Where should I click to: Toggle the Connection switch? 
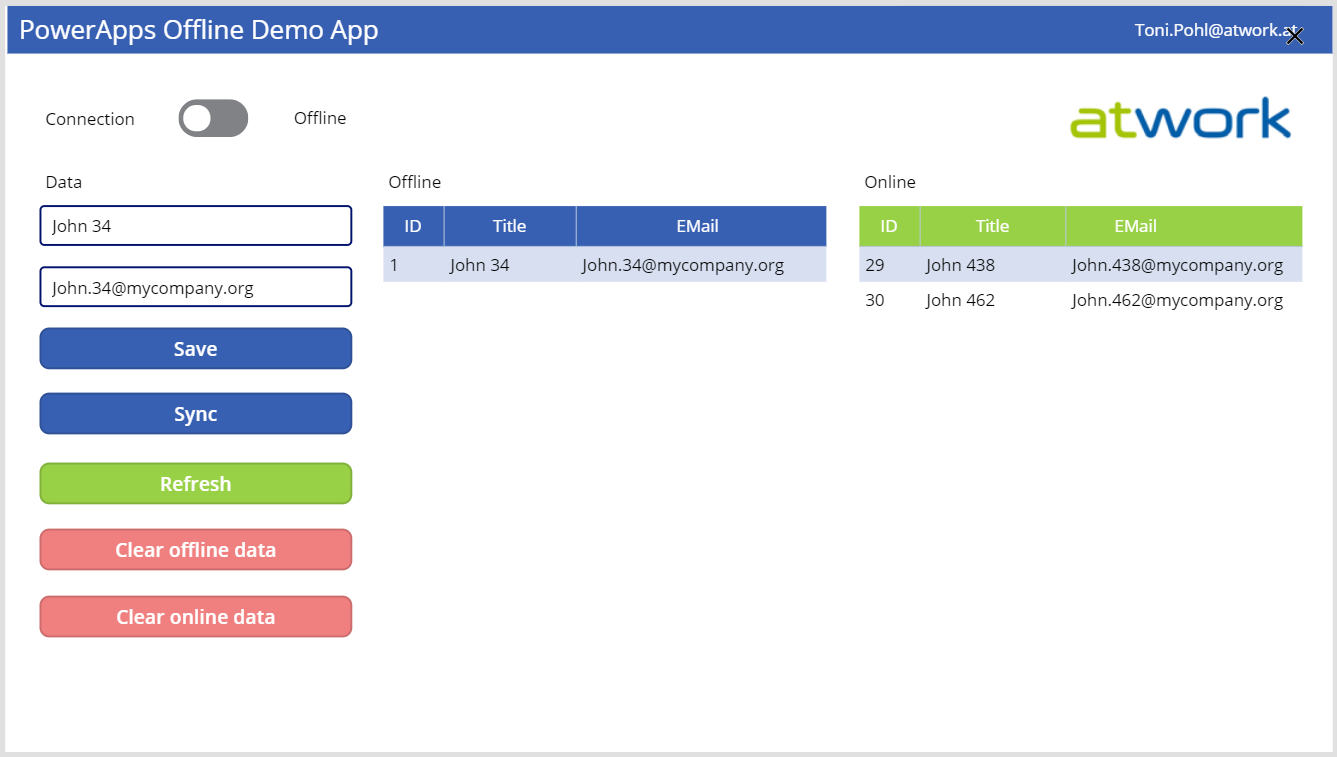coord(213,118)
